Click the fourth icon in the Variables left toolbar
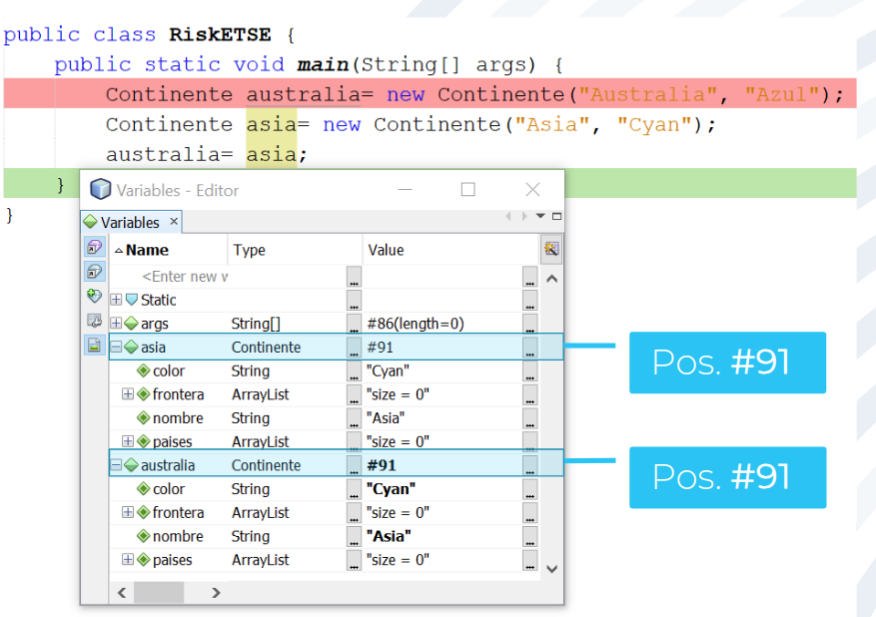Viewport: 876px width, 617px height. (x=94, y=320)
